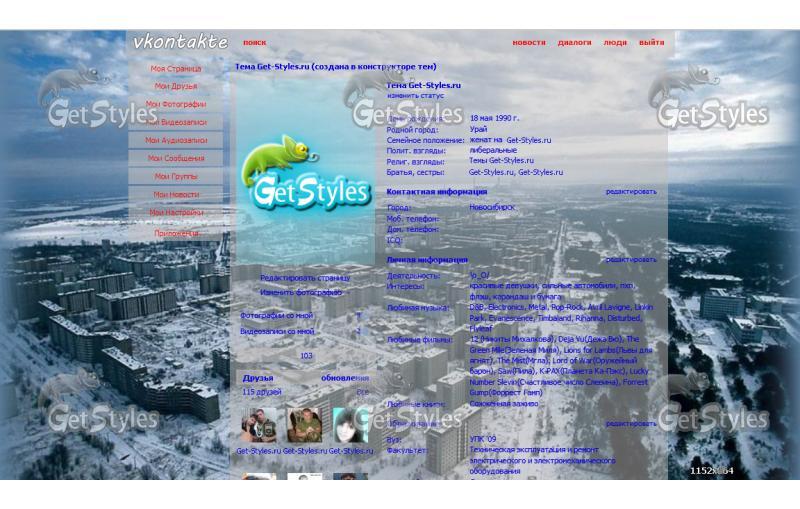
Task: Click the GetStyles chameleon profile photo
Action: pos(305,171)
